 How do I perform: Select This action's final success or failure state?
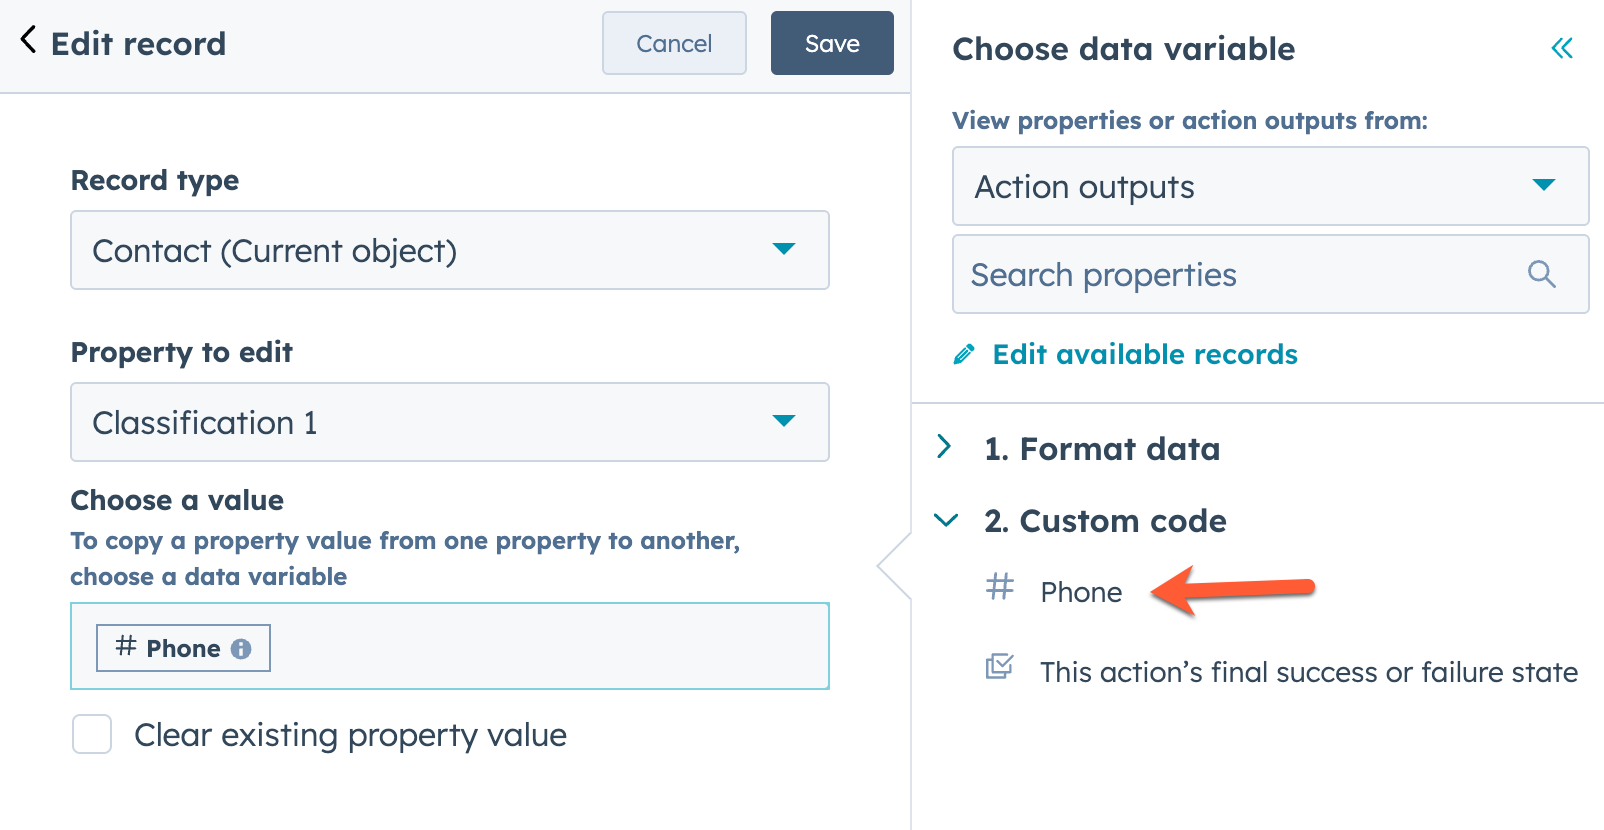coord(1308,672)
